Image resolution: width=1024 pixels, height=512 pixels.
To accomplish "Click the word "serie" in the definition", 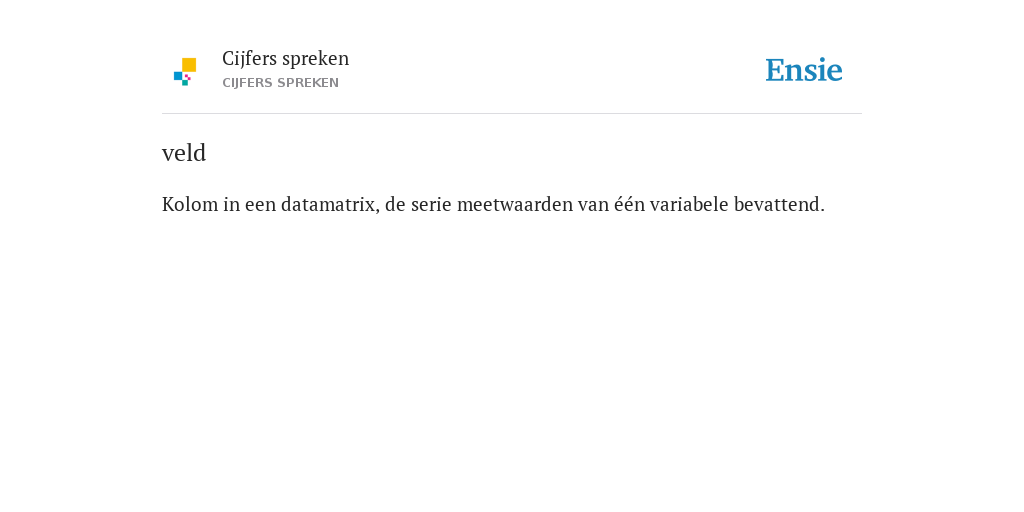I will pyautogui.click(x=431, y=204).
